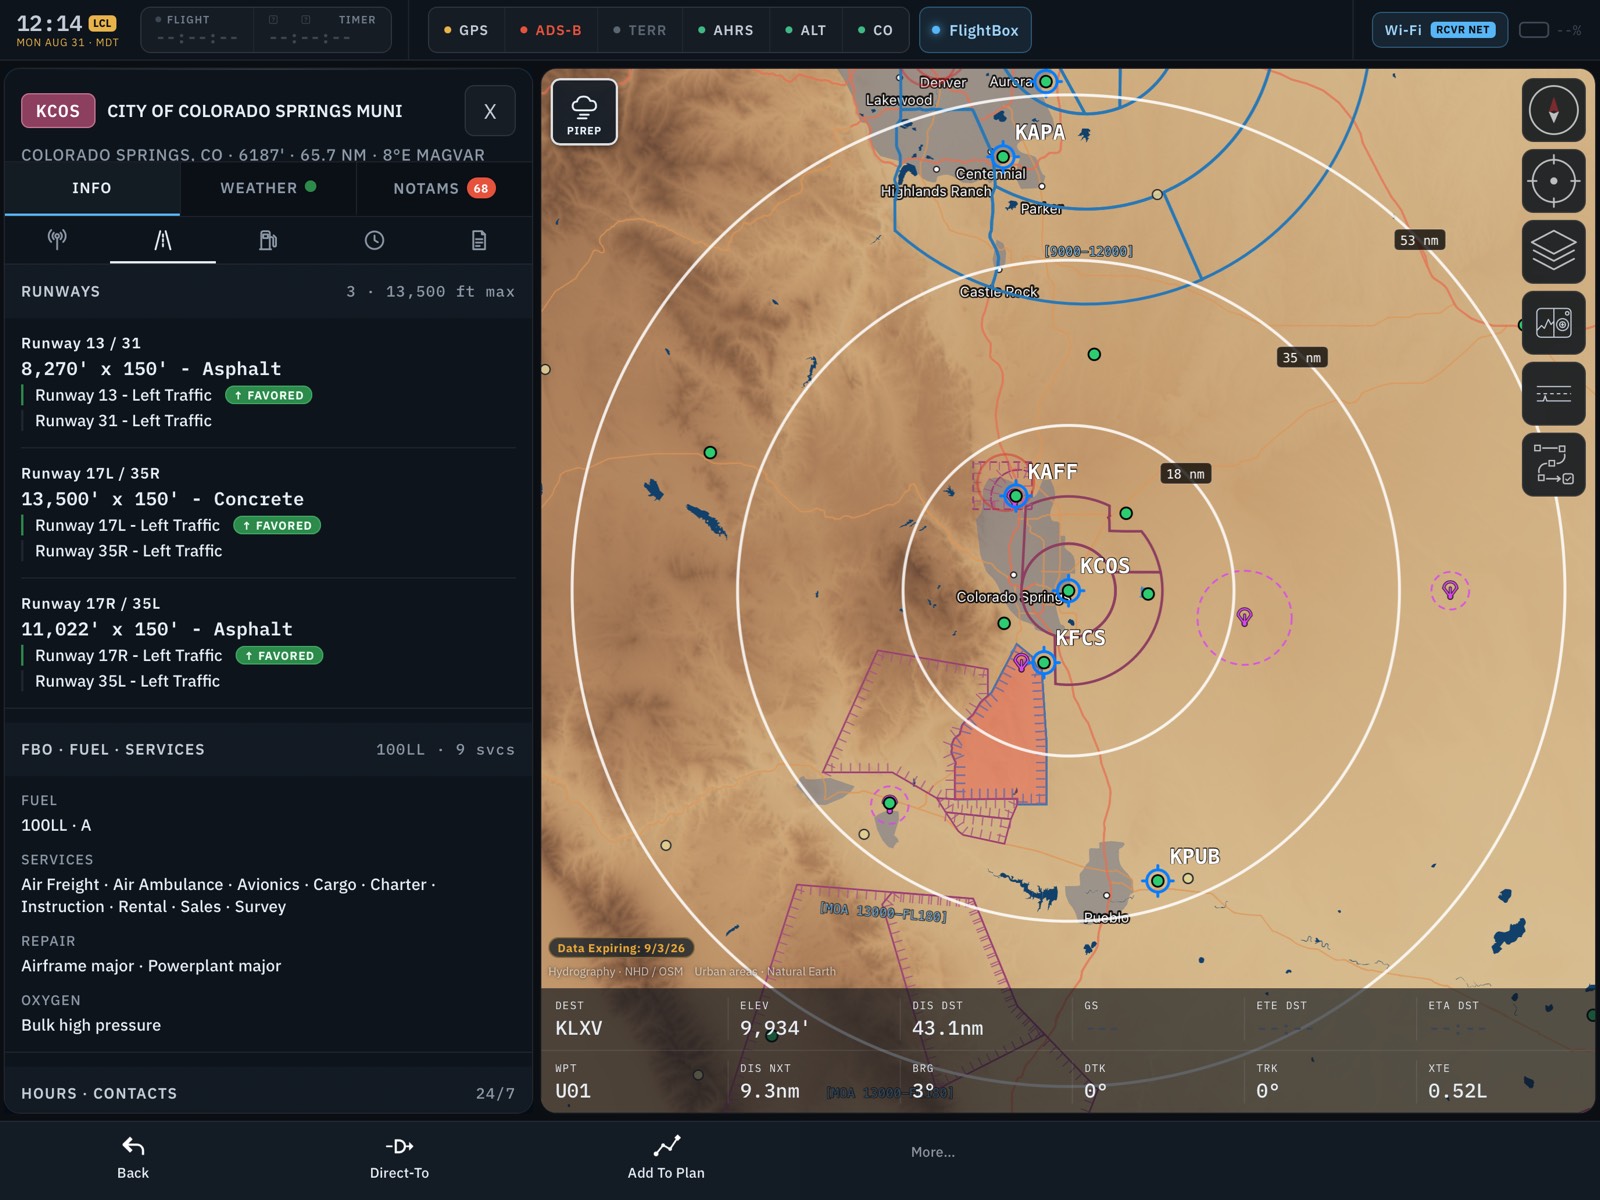1600x1200 pixels.
Task: Open the More... menu
Action: (933, 1152)
